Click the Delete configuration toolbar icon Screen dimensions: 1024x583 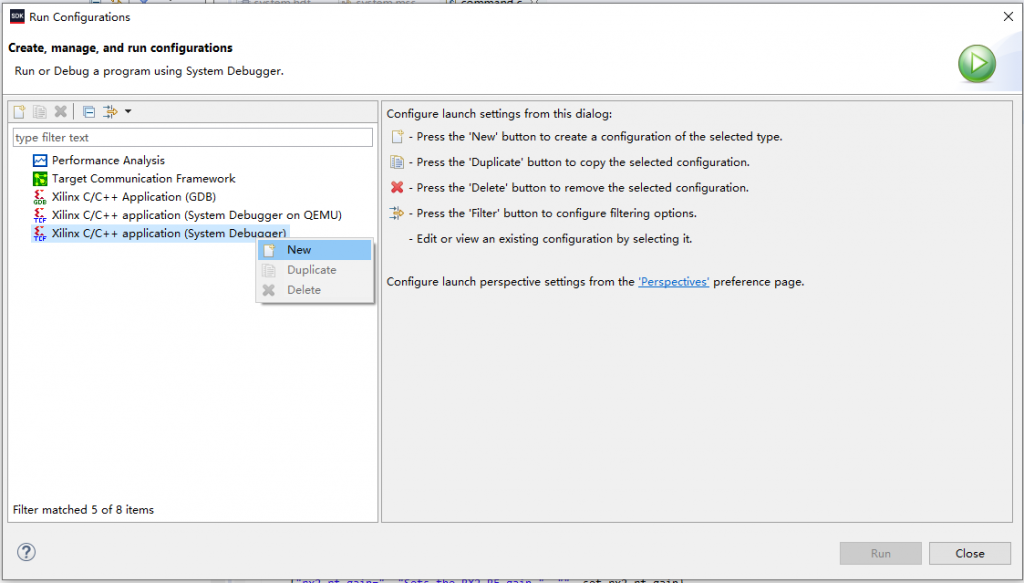click(x=61, y=112)
